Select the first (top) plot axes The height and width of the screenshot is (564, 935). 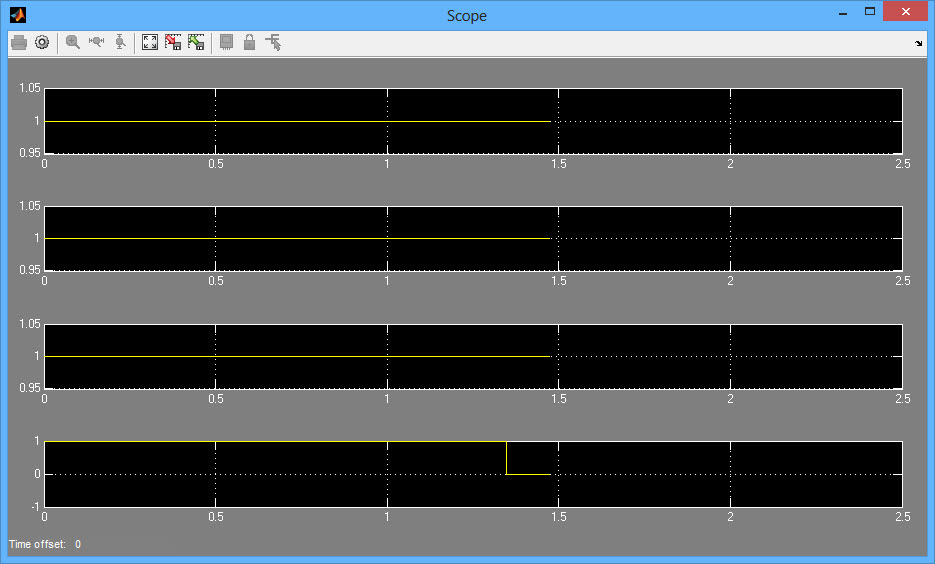[x=473, y=121]
